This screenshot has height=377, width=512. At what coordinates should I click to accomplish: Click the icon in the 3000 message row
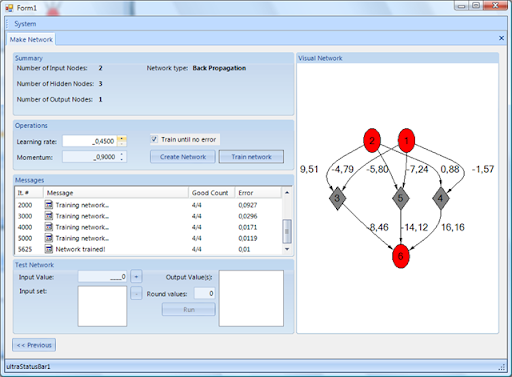(x=49, y=216)
